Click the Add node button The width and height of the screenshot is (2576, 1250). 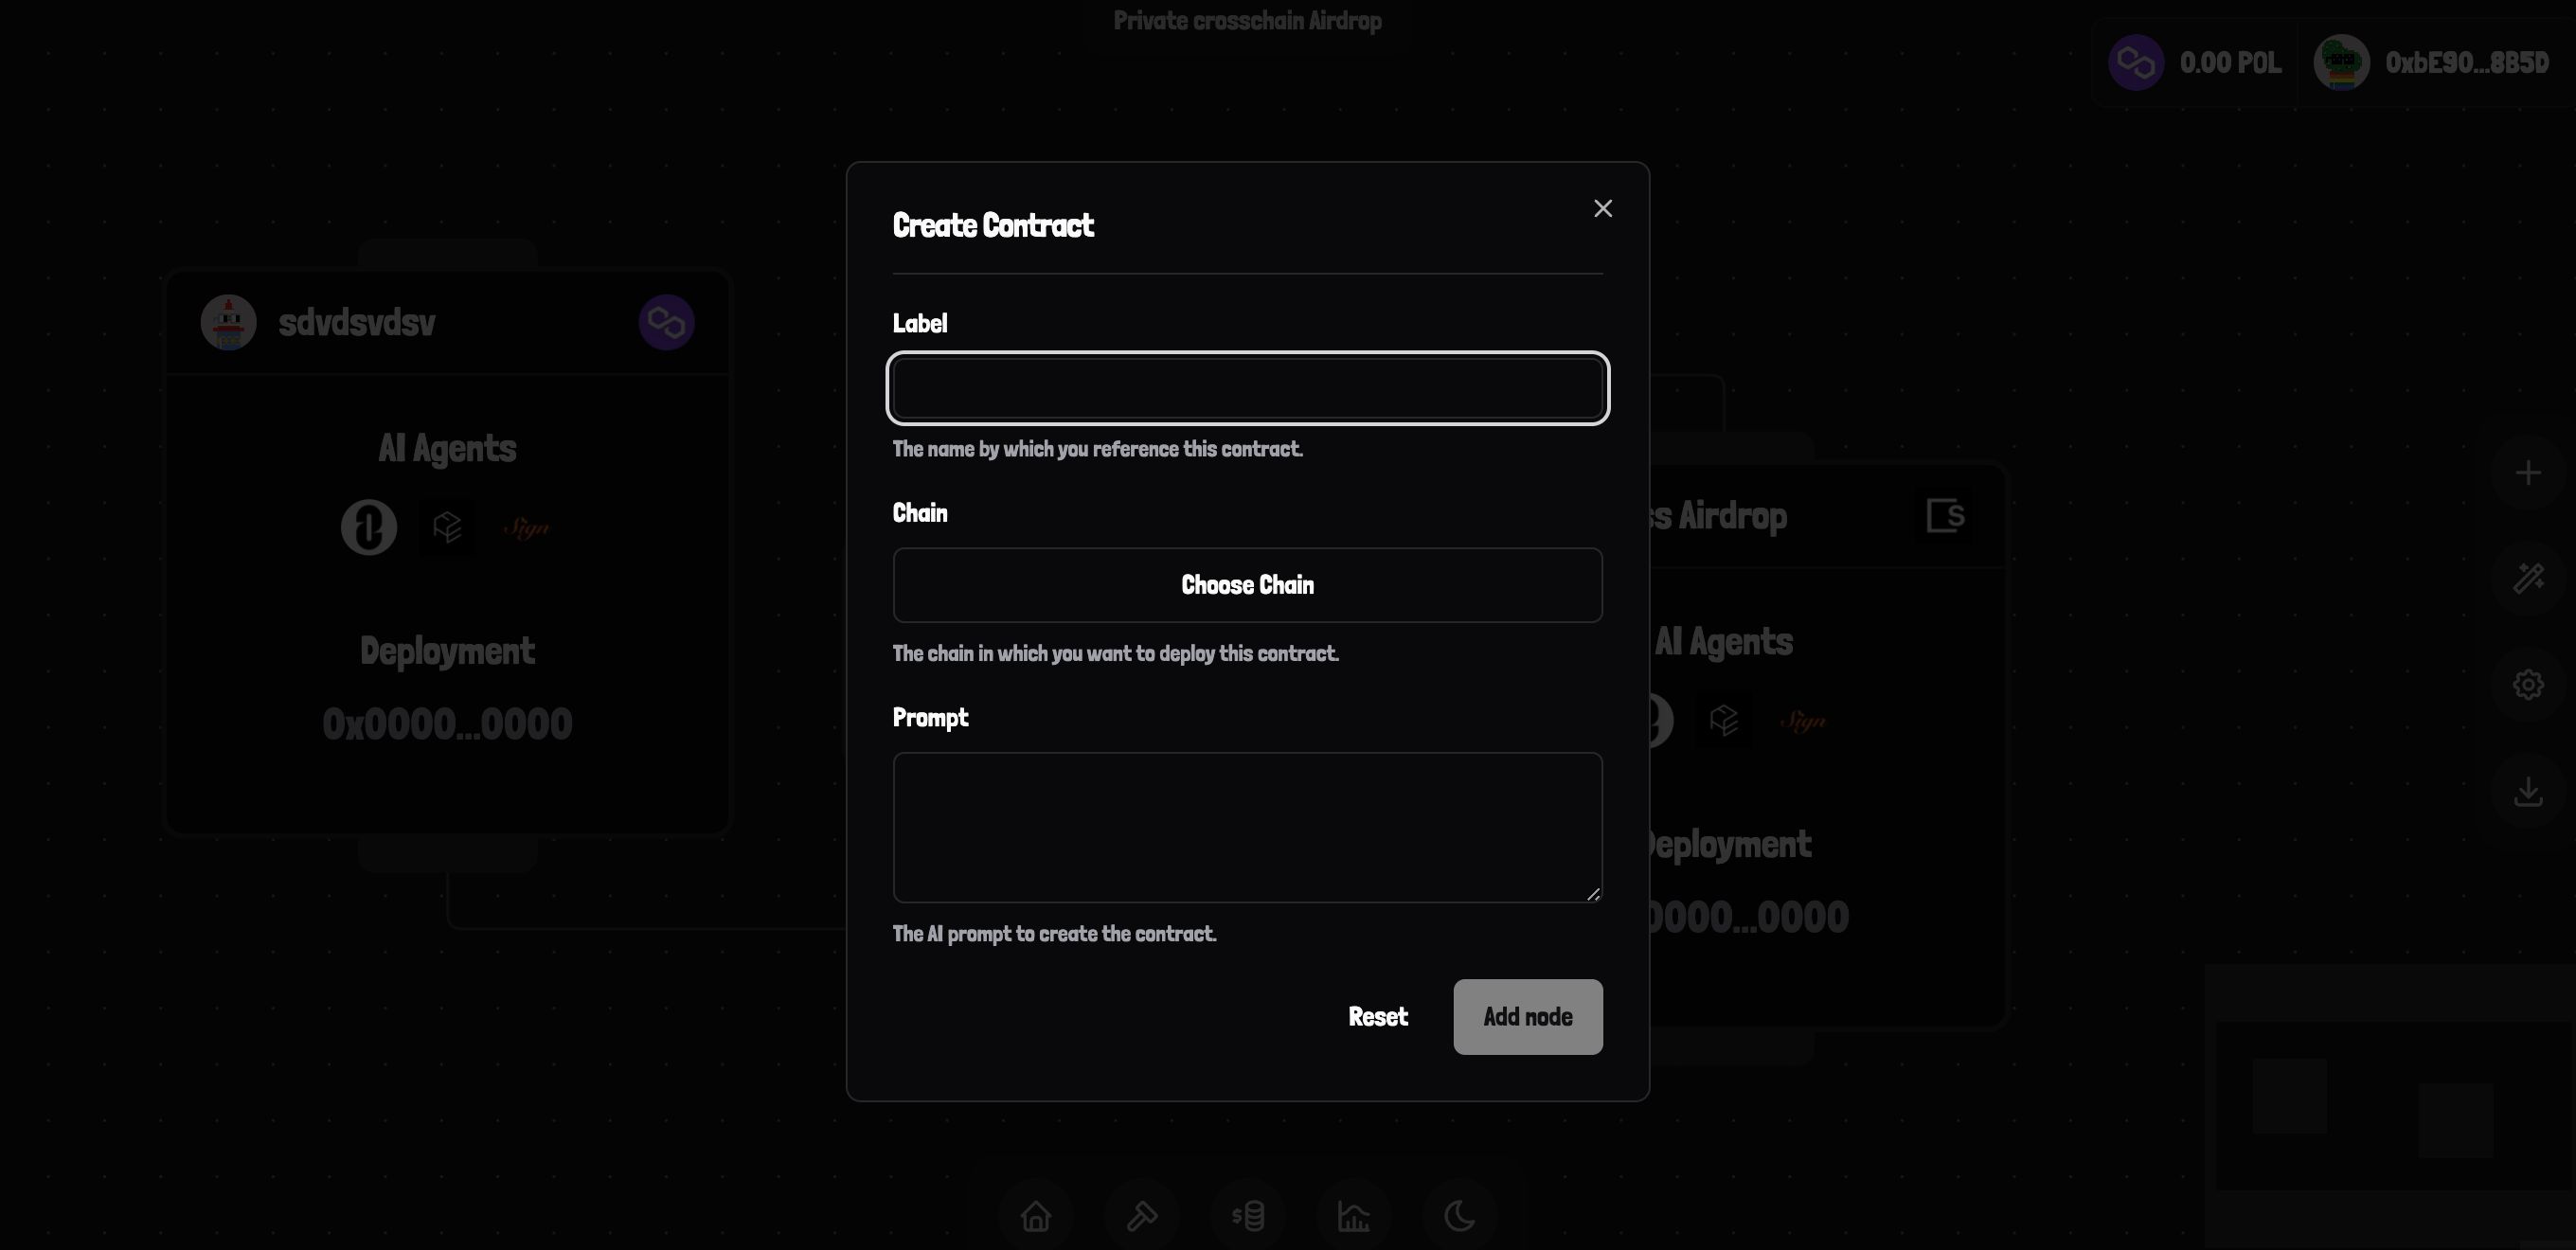pyautogui.click(x=1527, y=1015)
